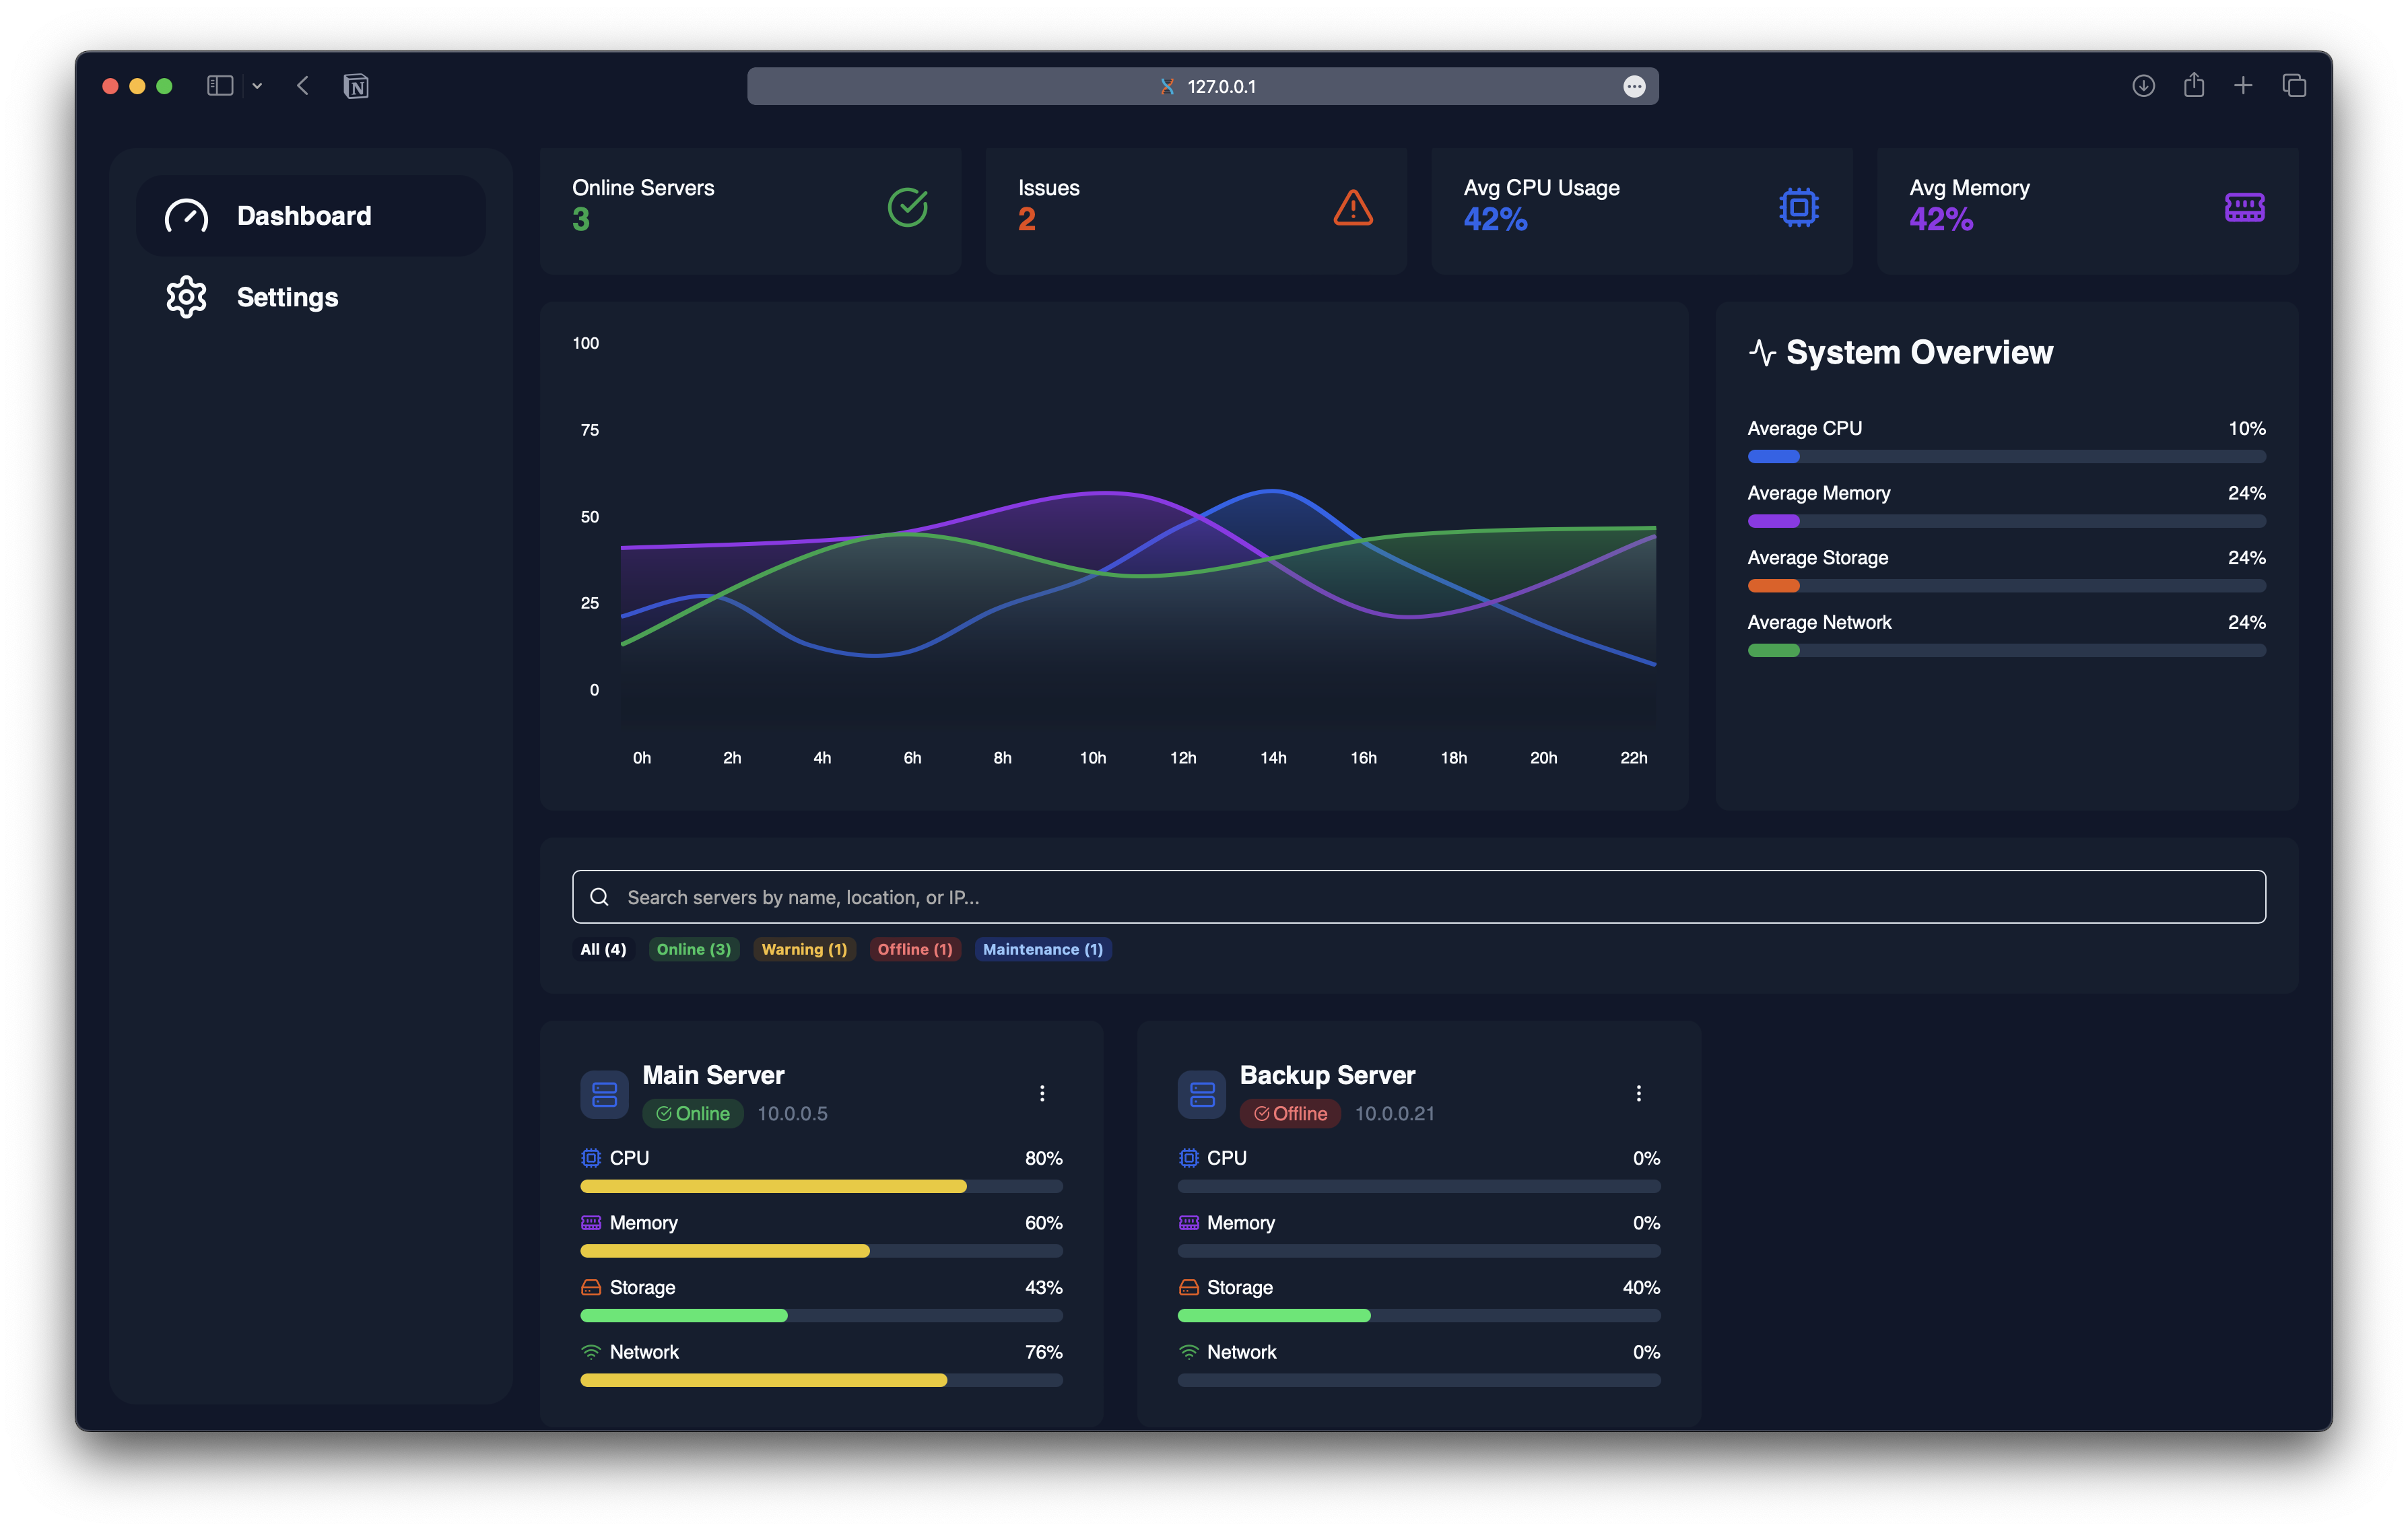Click Backup Server Storage 40% progress bar
The height and width of the screenshot is (1531, 2408).
1418,1315
